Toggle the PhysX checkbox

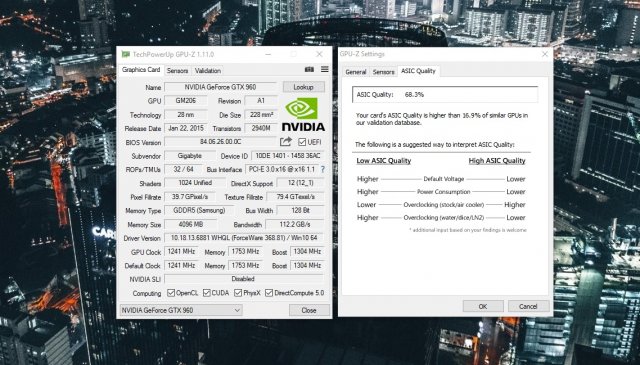(238, 293)
